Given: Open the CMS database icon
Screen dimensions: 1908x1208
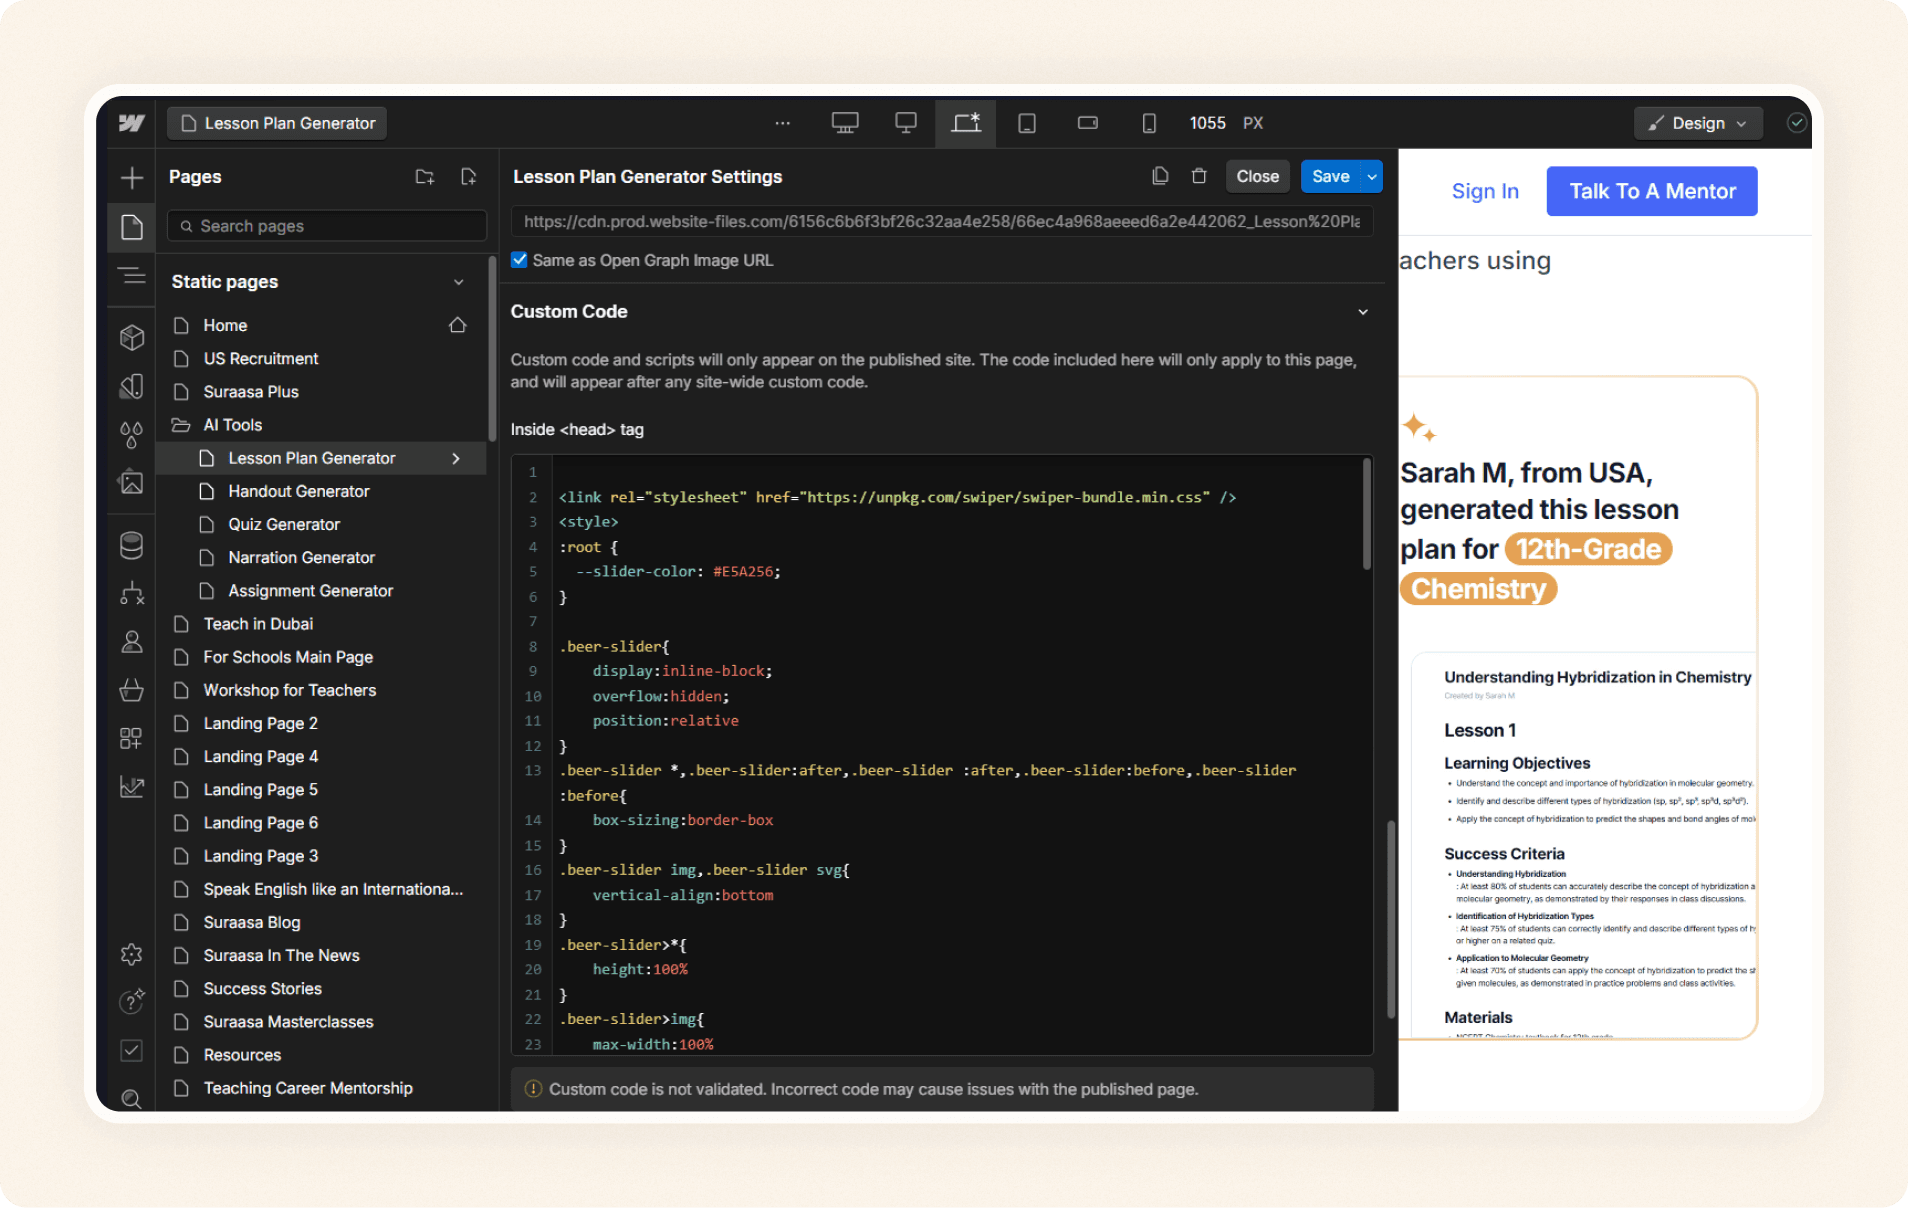Looking at the screenshot, I should click(131, 545).
